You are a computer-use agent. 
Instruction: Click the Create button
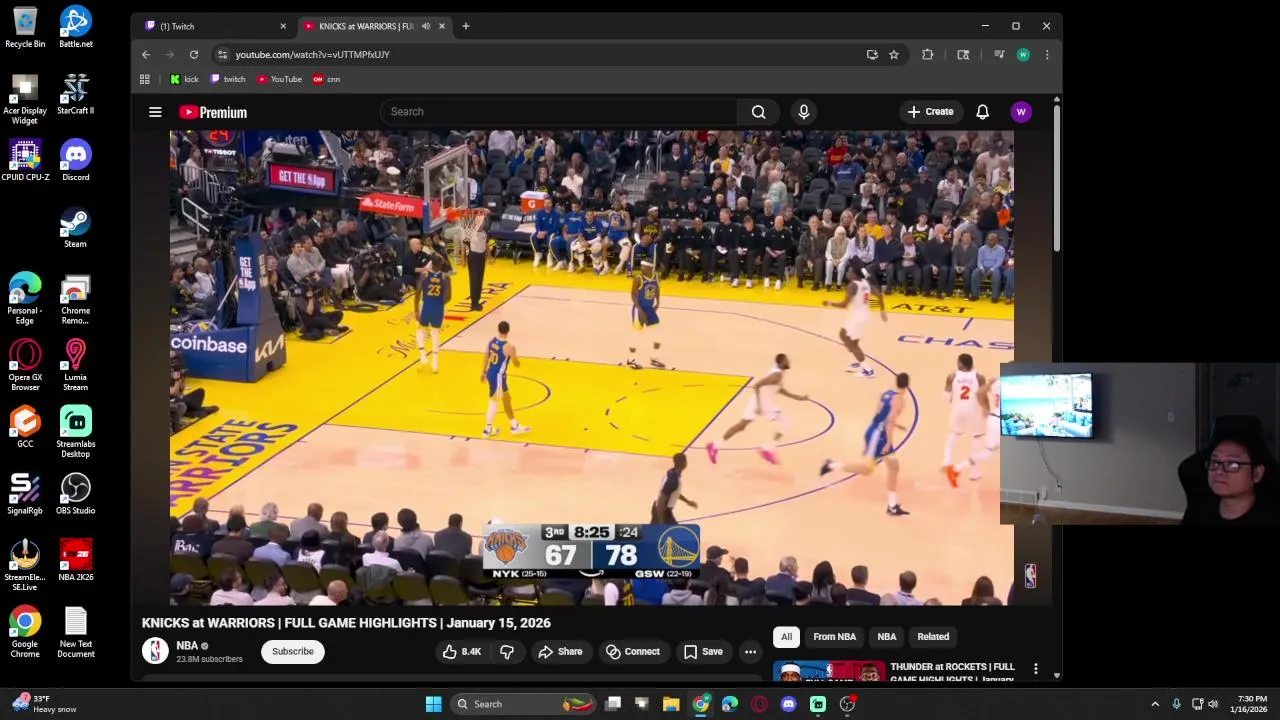(930, 112)
